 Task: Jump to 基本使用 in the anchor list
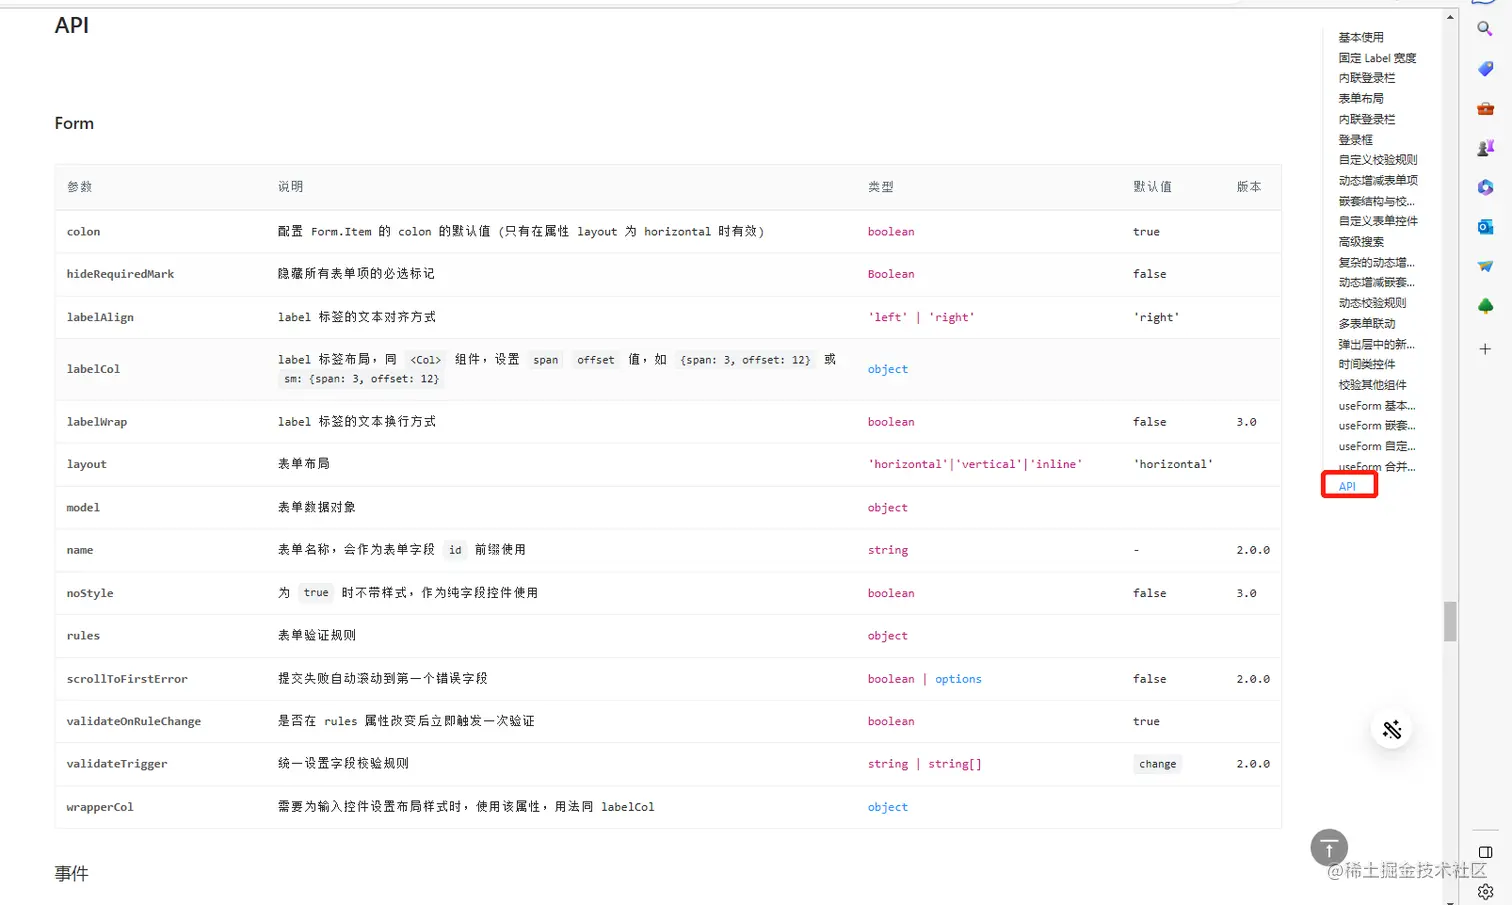1361,37
